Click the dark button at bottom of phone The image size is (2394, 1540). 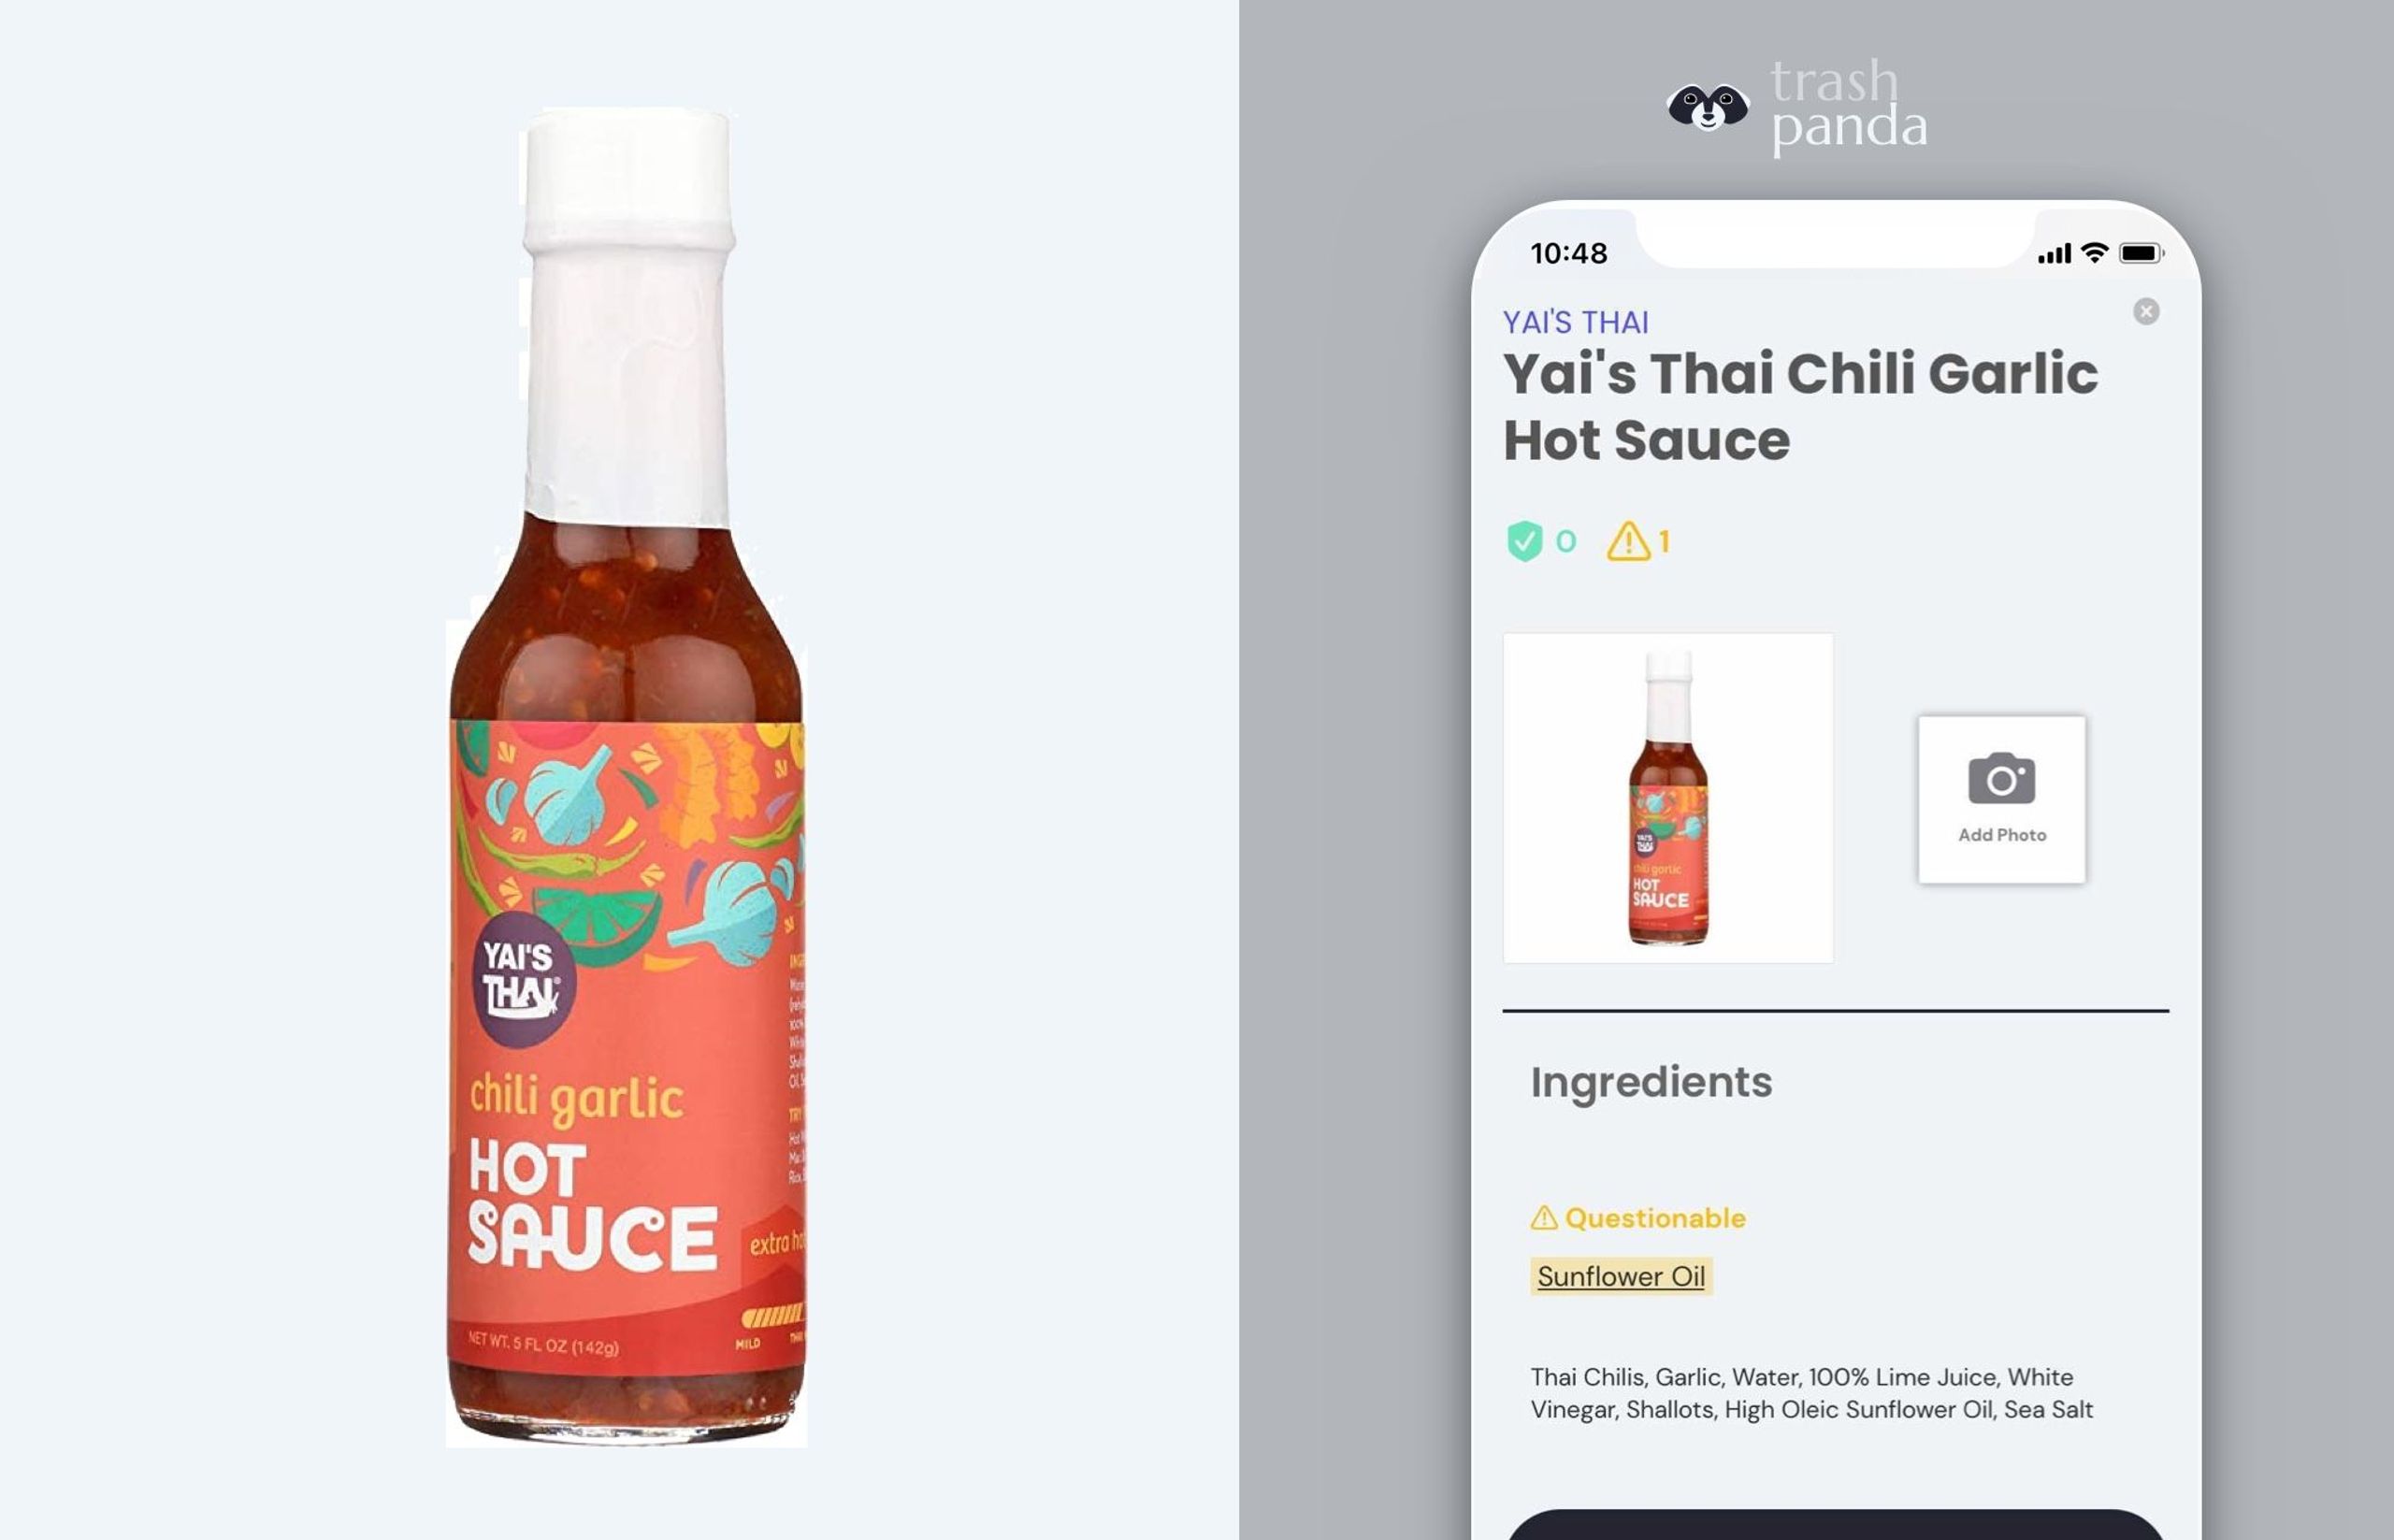point(1835,1524)
